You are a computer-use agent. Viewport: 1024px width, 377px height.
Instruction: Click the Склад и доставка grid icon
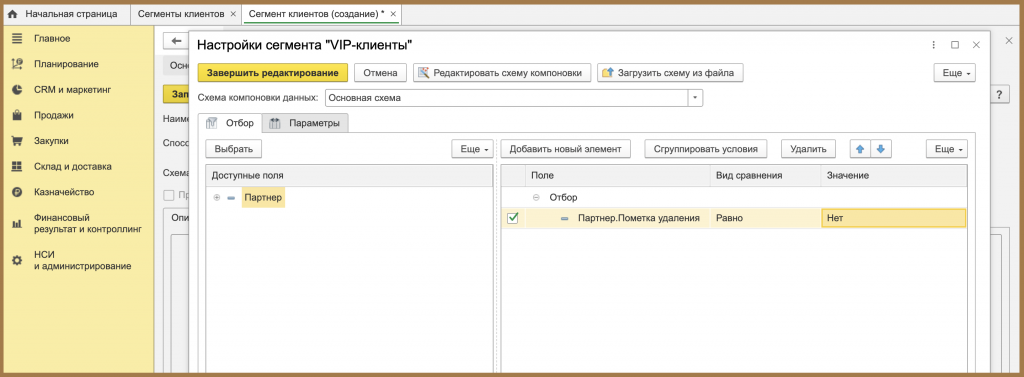click(17, 167)
